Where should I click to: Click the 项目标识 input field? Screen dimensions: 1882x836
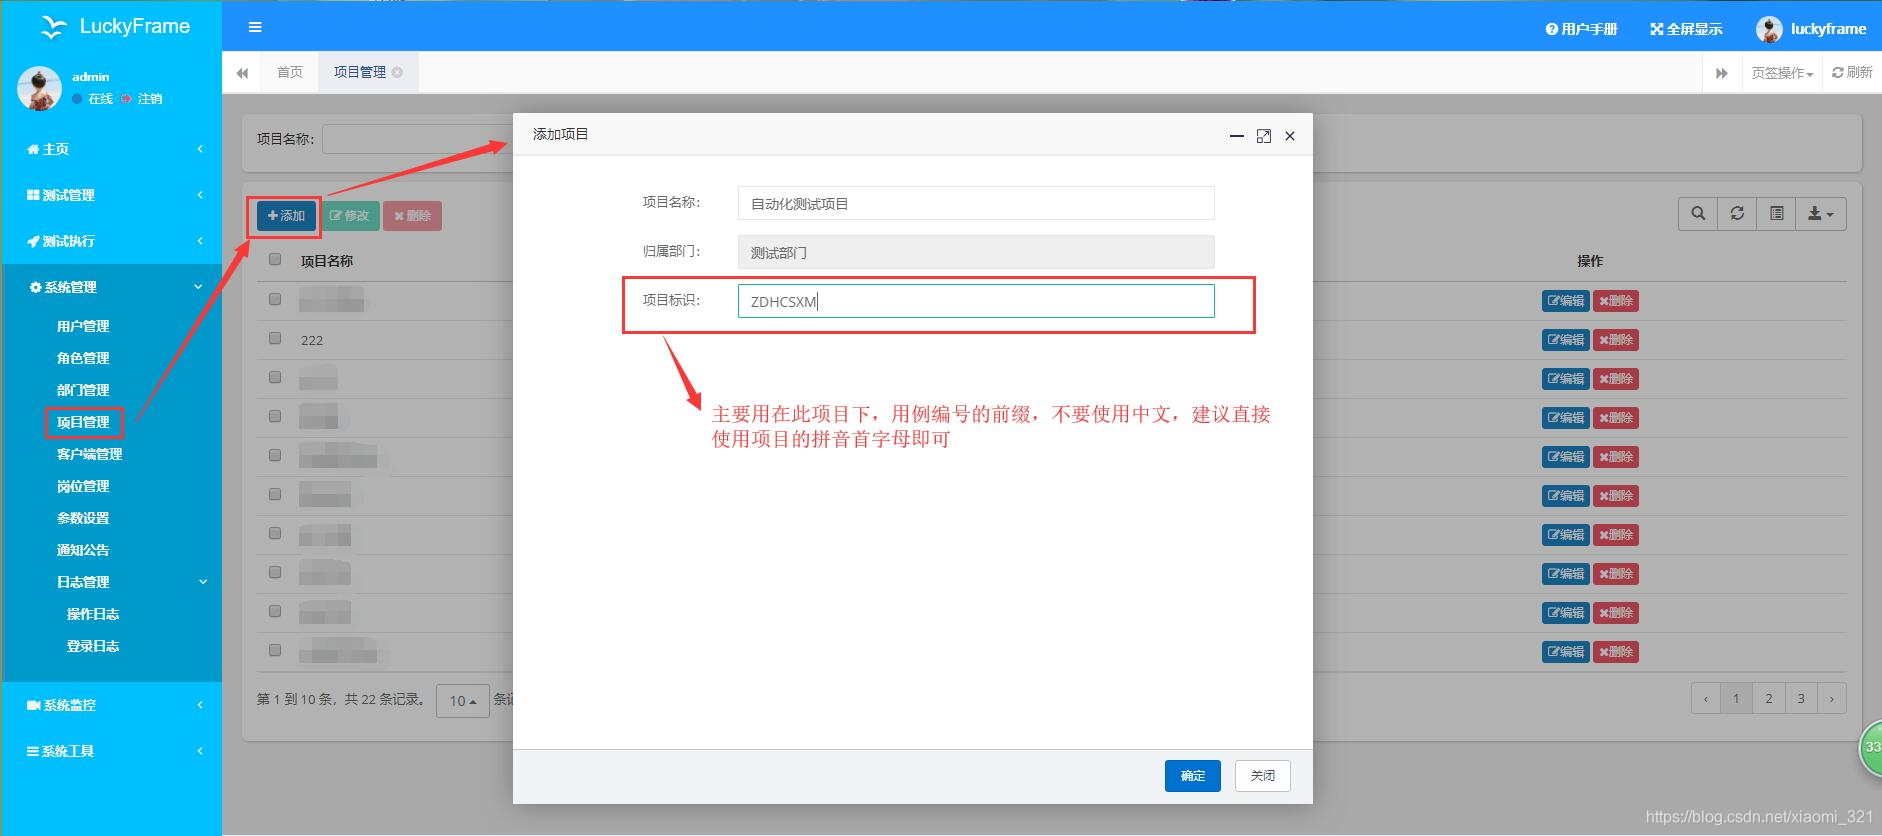click(x=976, y=301)
